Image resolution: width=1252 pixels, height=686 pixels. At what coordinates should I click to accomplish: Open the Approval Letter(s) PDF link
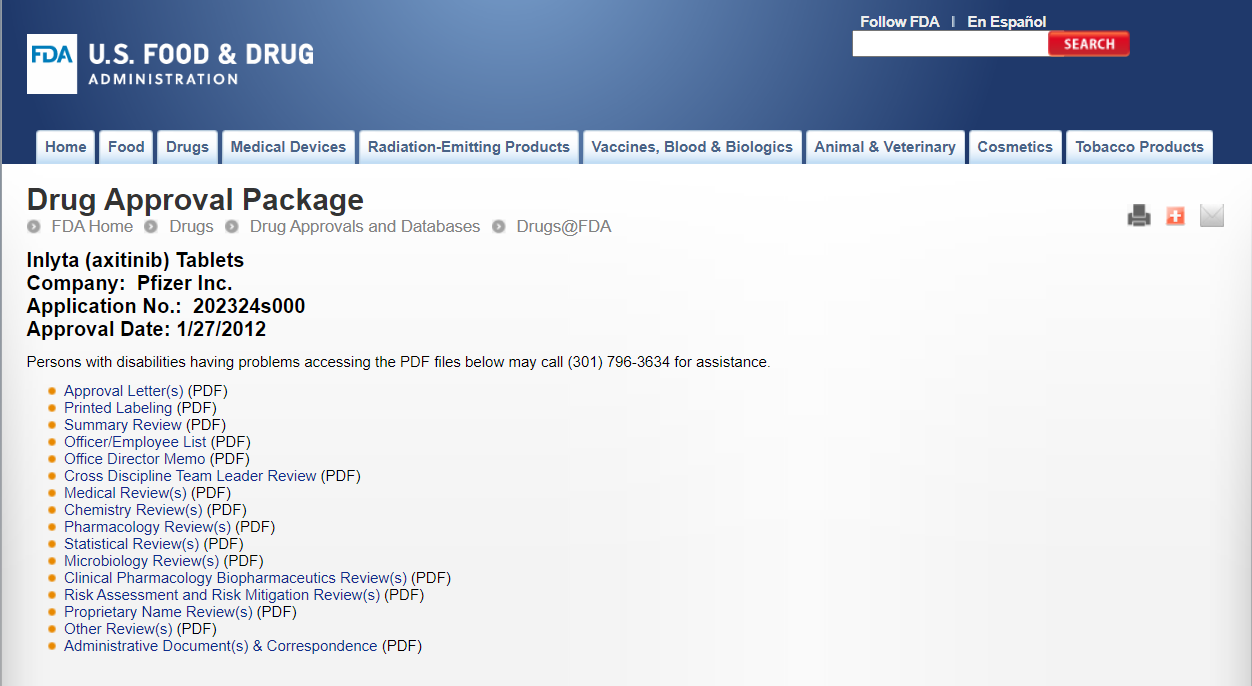pos(123,391)
